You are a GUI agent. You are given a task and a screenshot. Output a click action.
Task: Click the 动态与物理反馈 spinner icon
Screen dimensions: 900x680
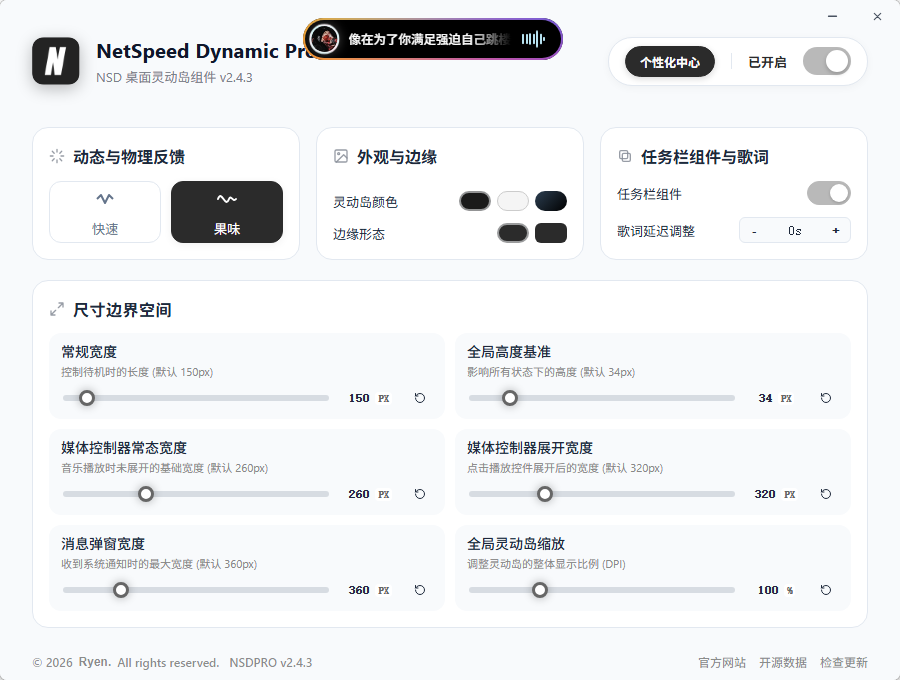(57, 156)
